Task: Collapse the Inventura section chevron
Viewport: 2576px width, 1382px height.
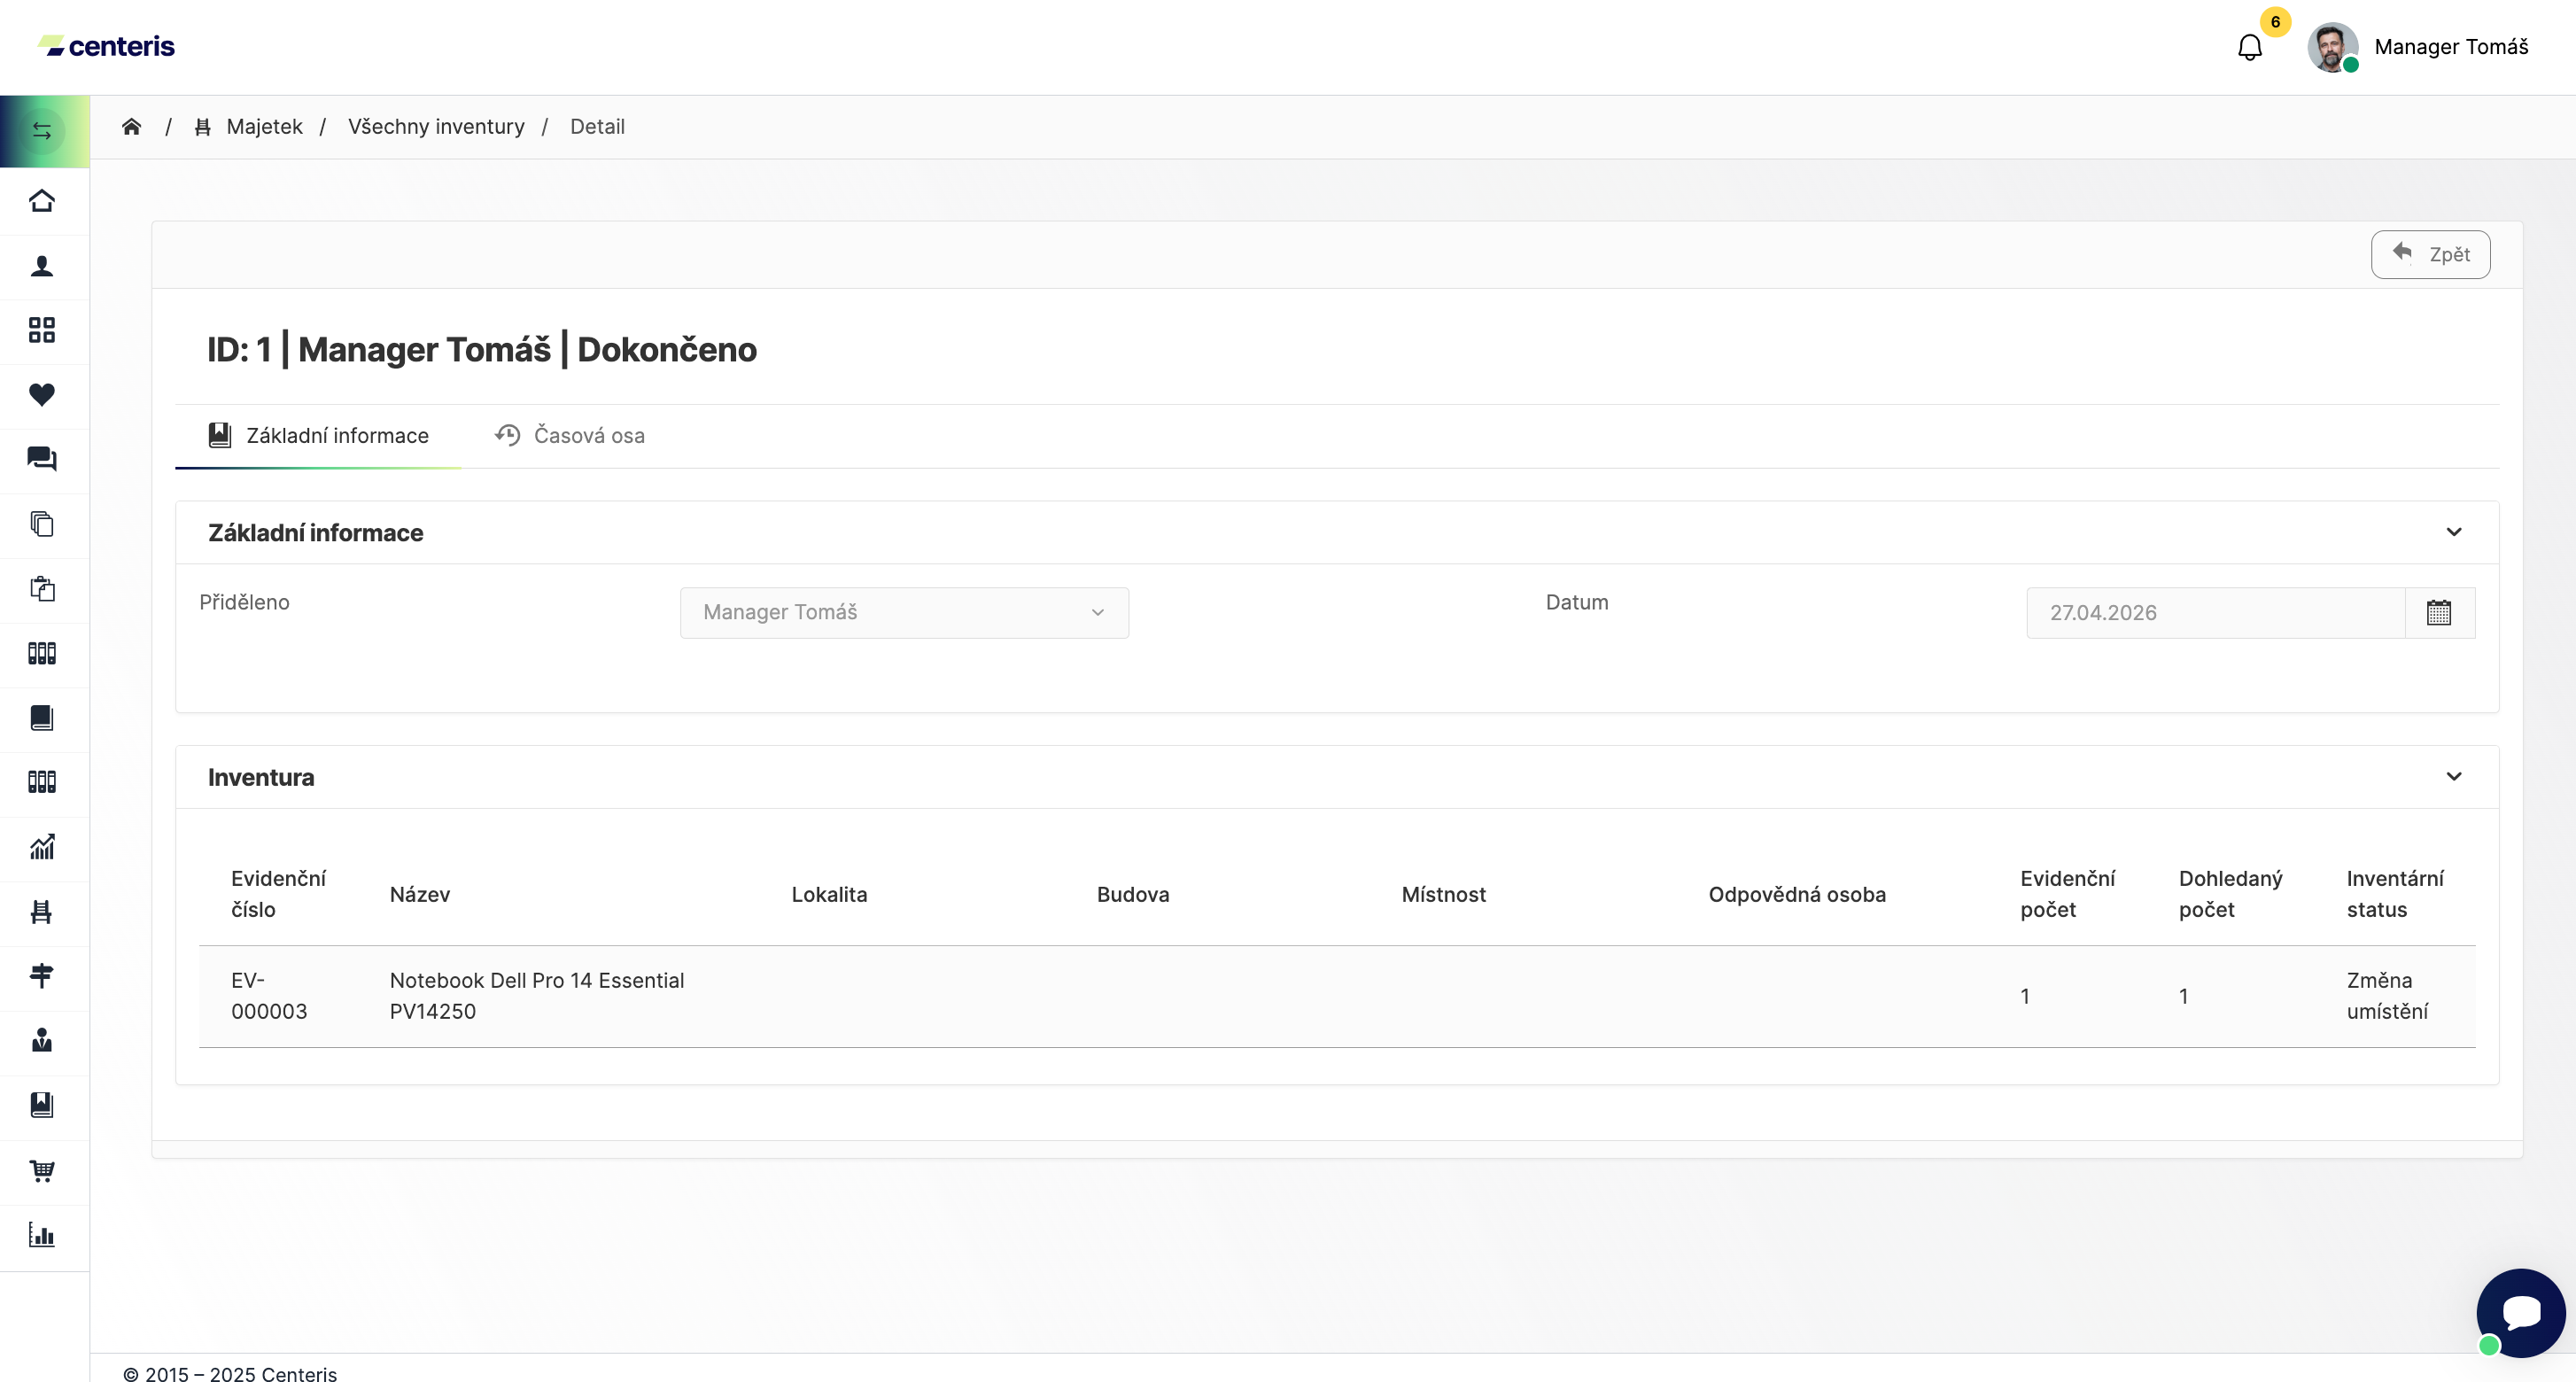Action: [2454, 777]
